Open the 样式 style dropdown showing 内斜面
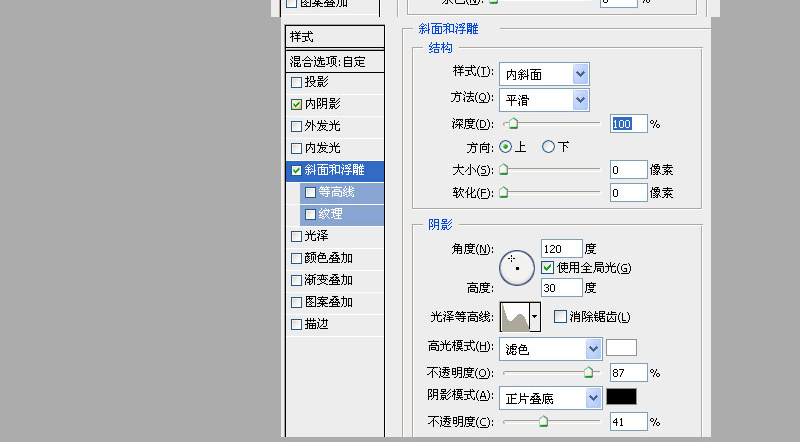The image size is (800, 442). pos(544,75)
